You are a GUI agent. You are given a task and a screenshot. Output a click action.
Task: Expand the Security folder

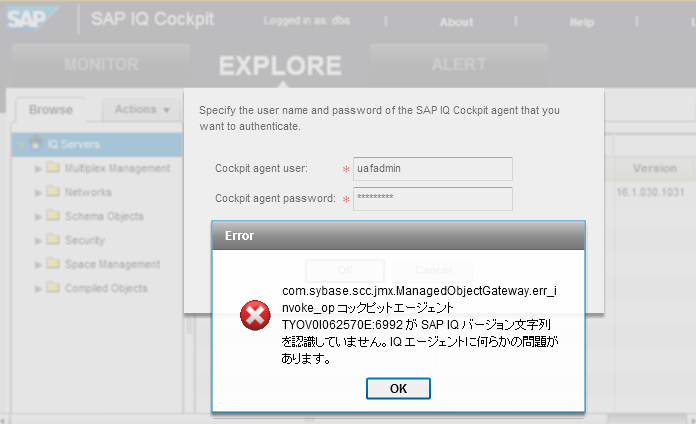coord(38,241)
